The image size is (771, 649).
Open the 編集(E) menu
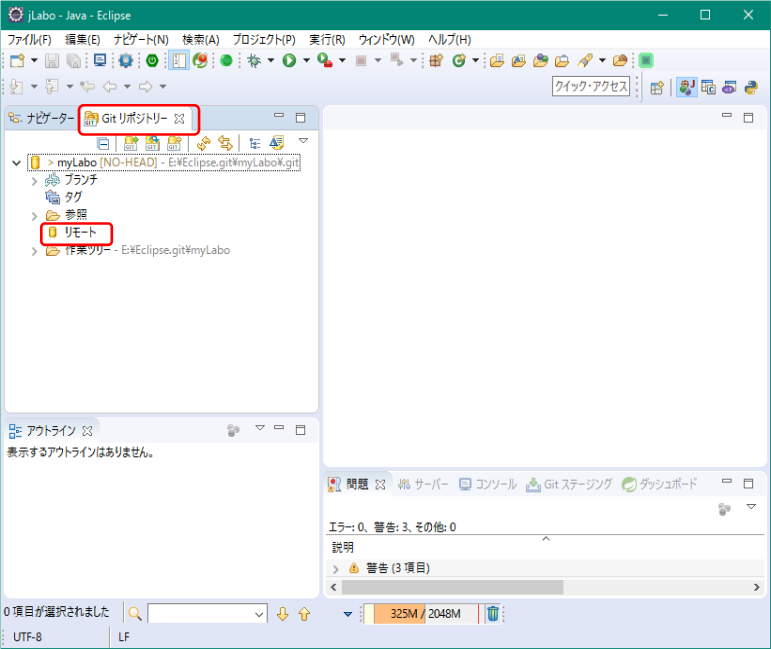click(82, 40)
